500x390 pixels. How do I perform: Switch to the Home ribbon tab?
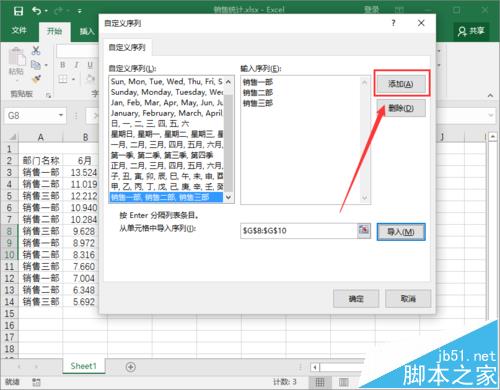(54, 31)
